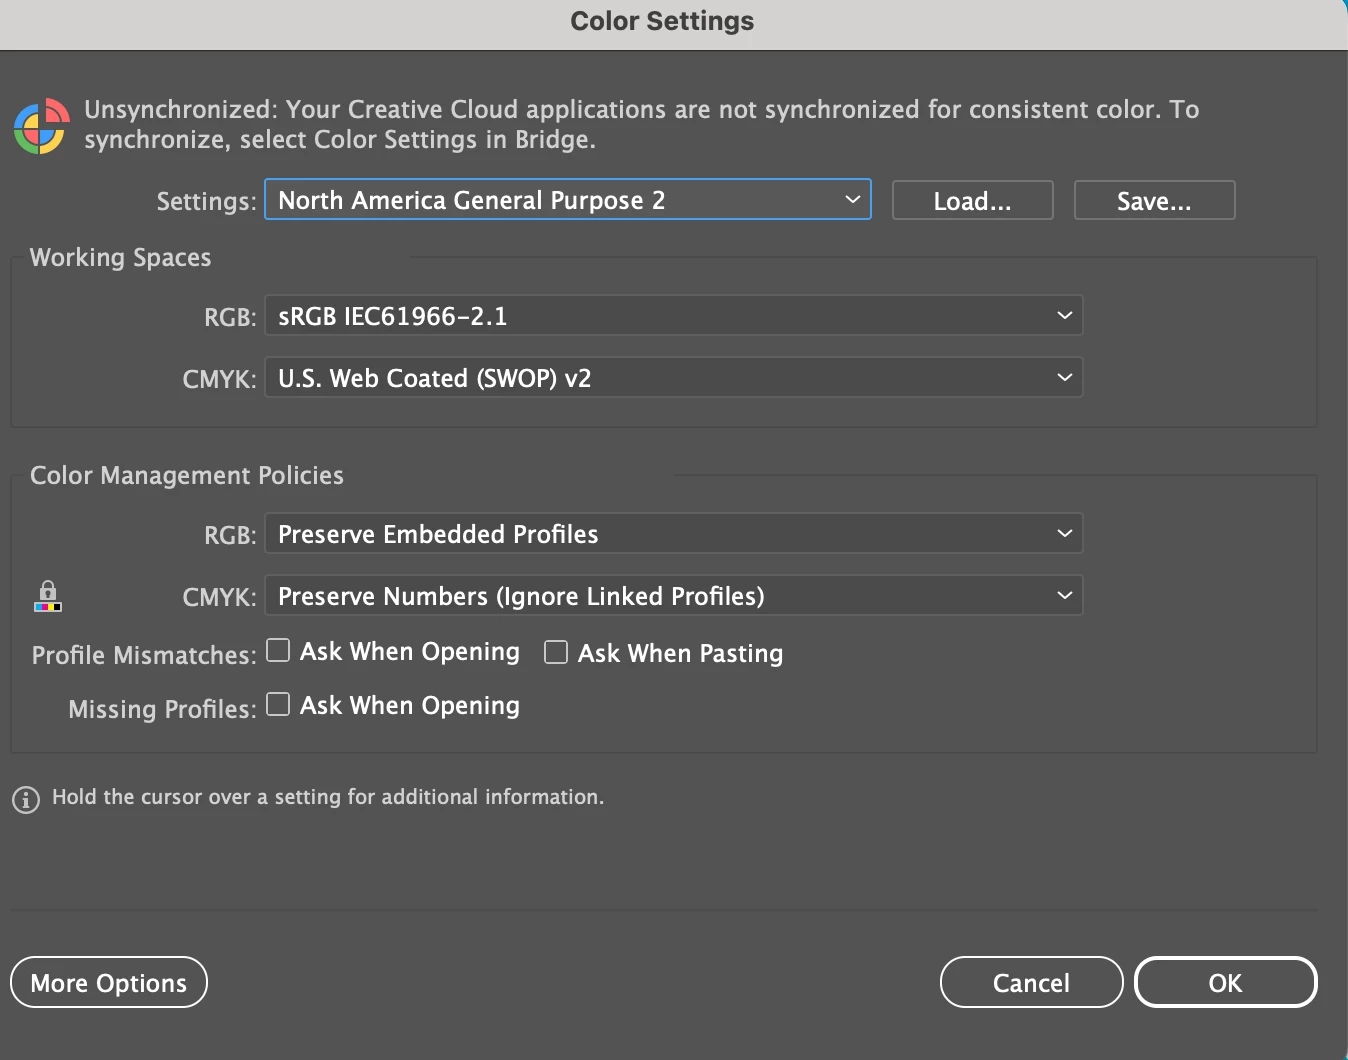Click the Working Spaces section heading

point(121,258)
